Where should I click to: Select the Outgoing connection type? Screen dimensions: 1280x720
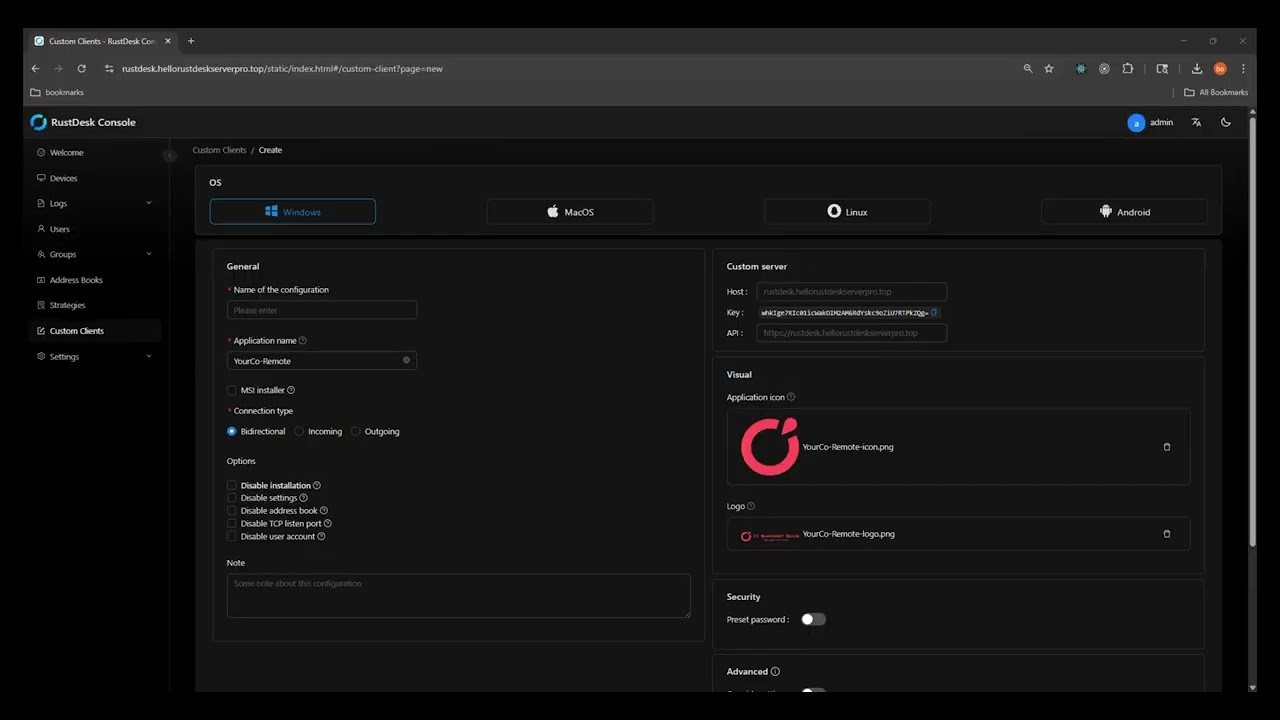point(356,432)
